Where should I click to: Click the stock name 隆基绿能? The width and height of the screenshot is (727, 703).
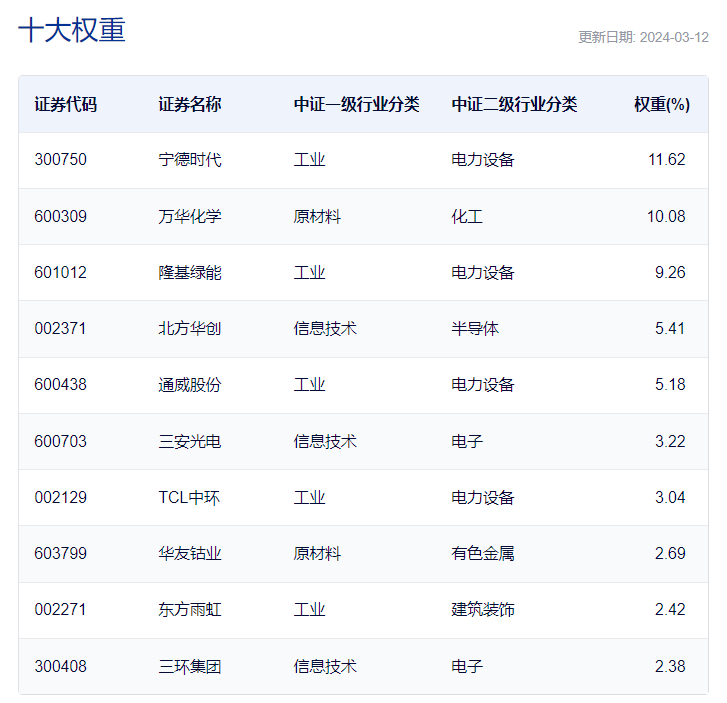(x=190, y=272)
